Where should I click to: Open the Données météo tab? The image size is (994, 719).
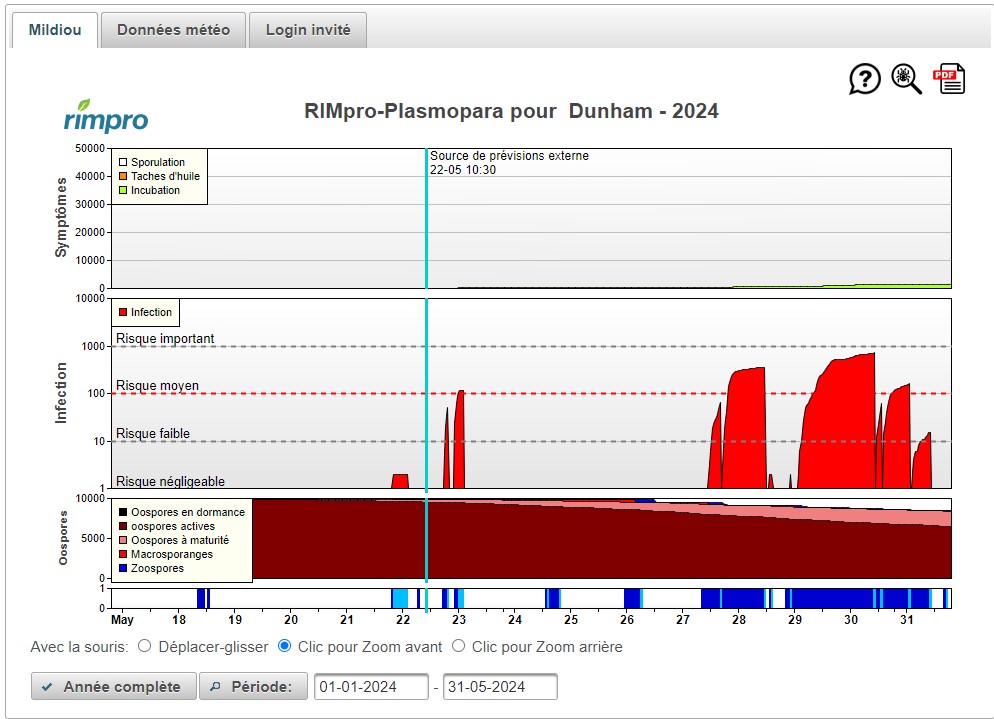pyautogui.click(x=173, y=30)
